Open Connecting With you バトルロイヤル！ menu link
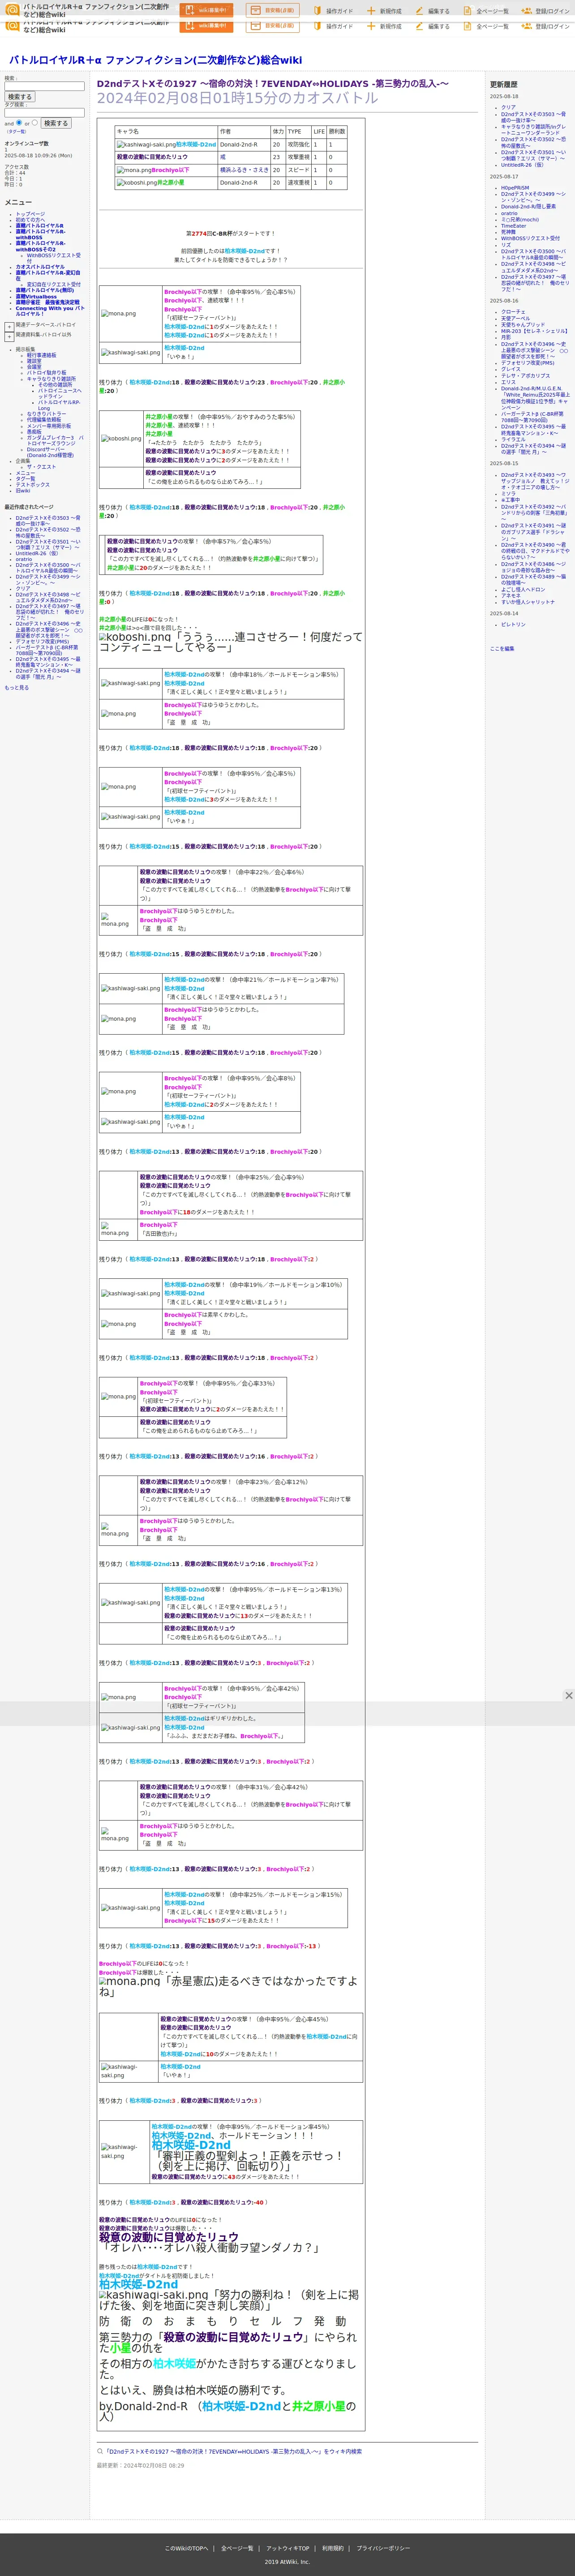The width and height of the screenshot is (575, 2576). click(x=50, y=311)
